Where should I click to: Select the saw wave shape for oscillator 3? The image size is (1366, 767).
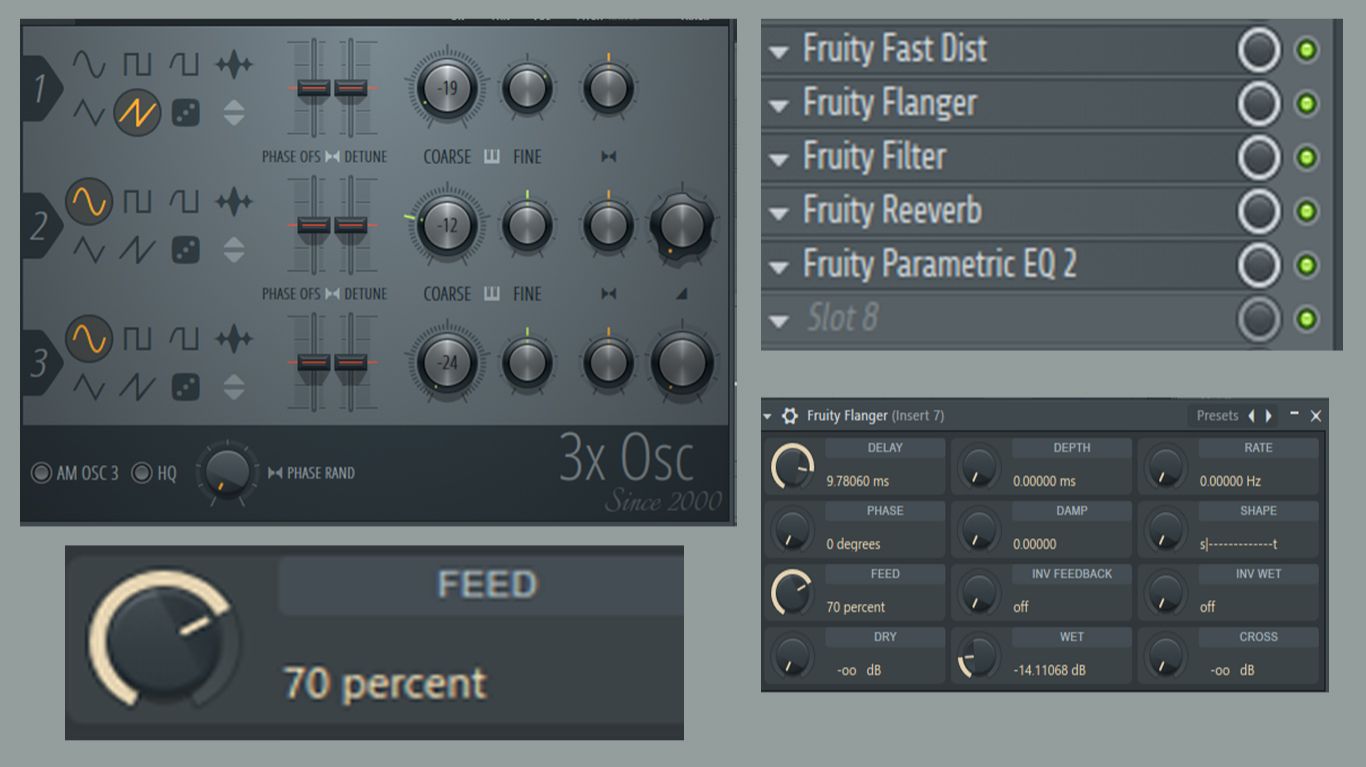coord(137,387)
